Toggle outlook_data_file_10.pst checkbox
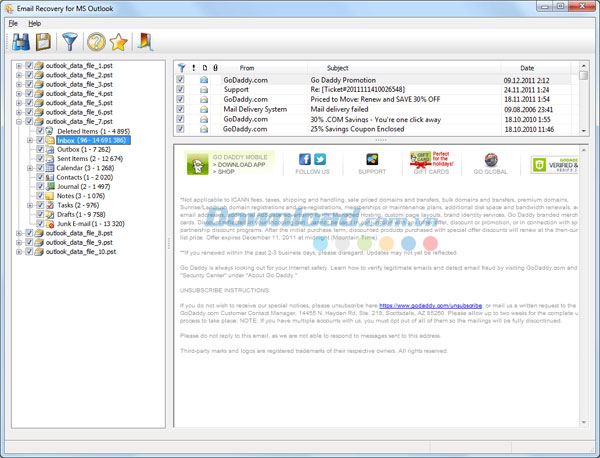 29,251
